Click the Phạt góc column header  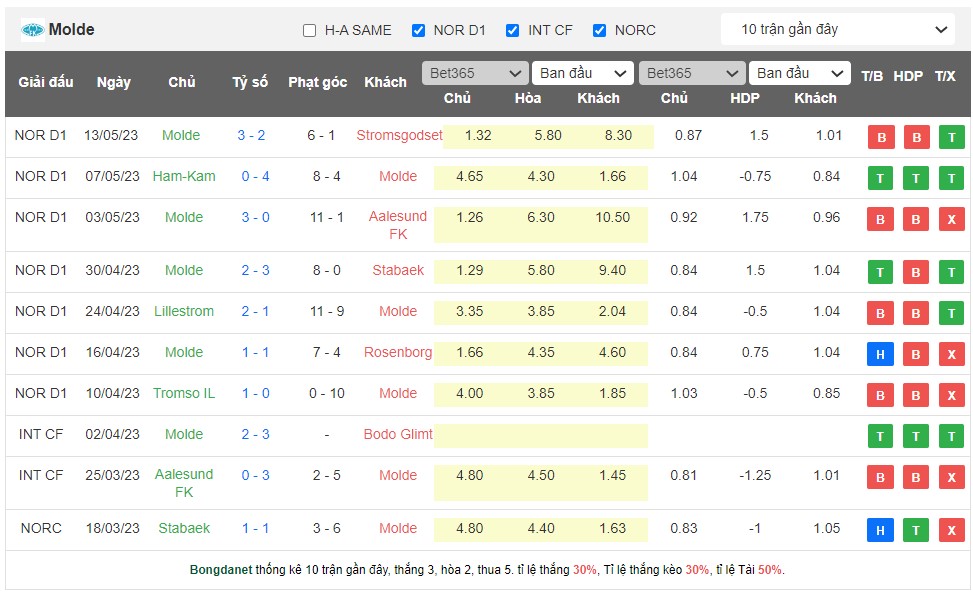[318, 82]
